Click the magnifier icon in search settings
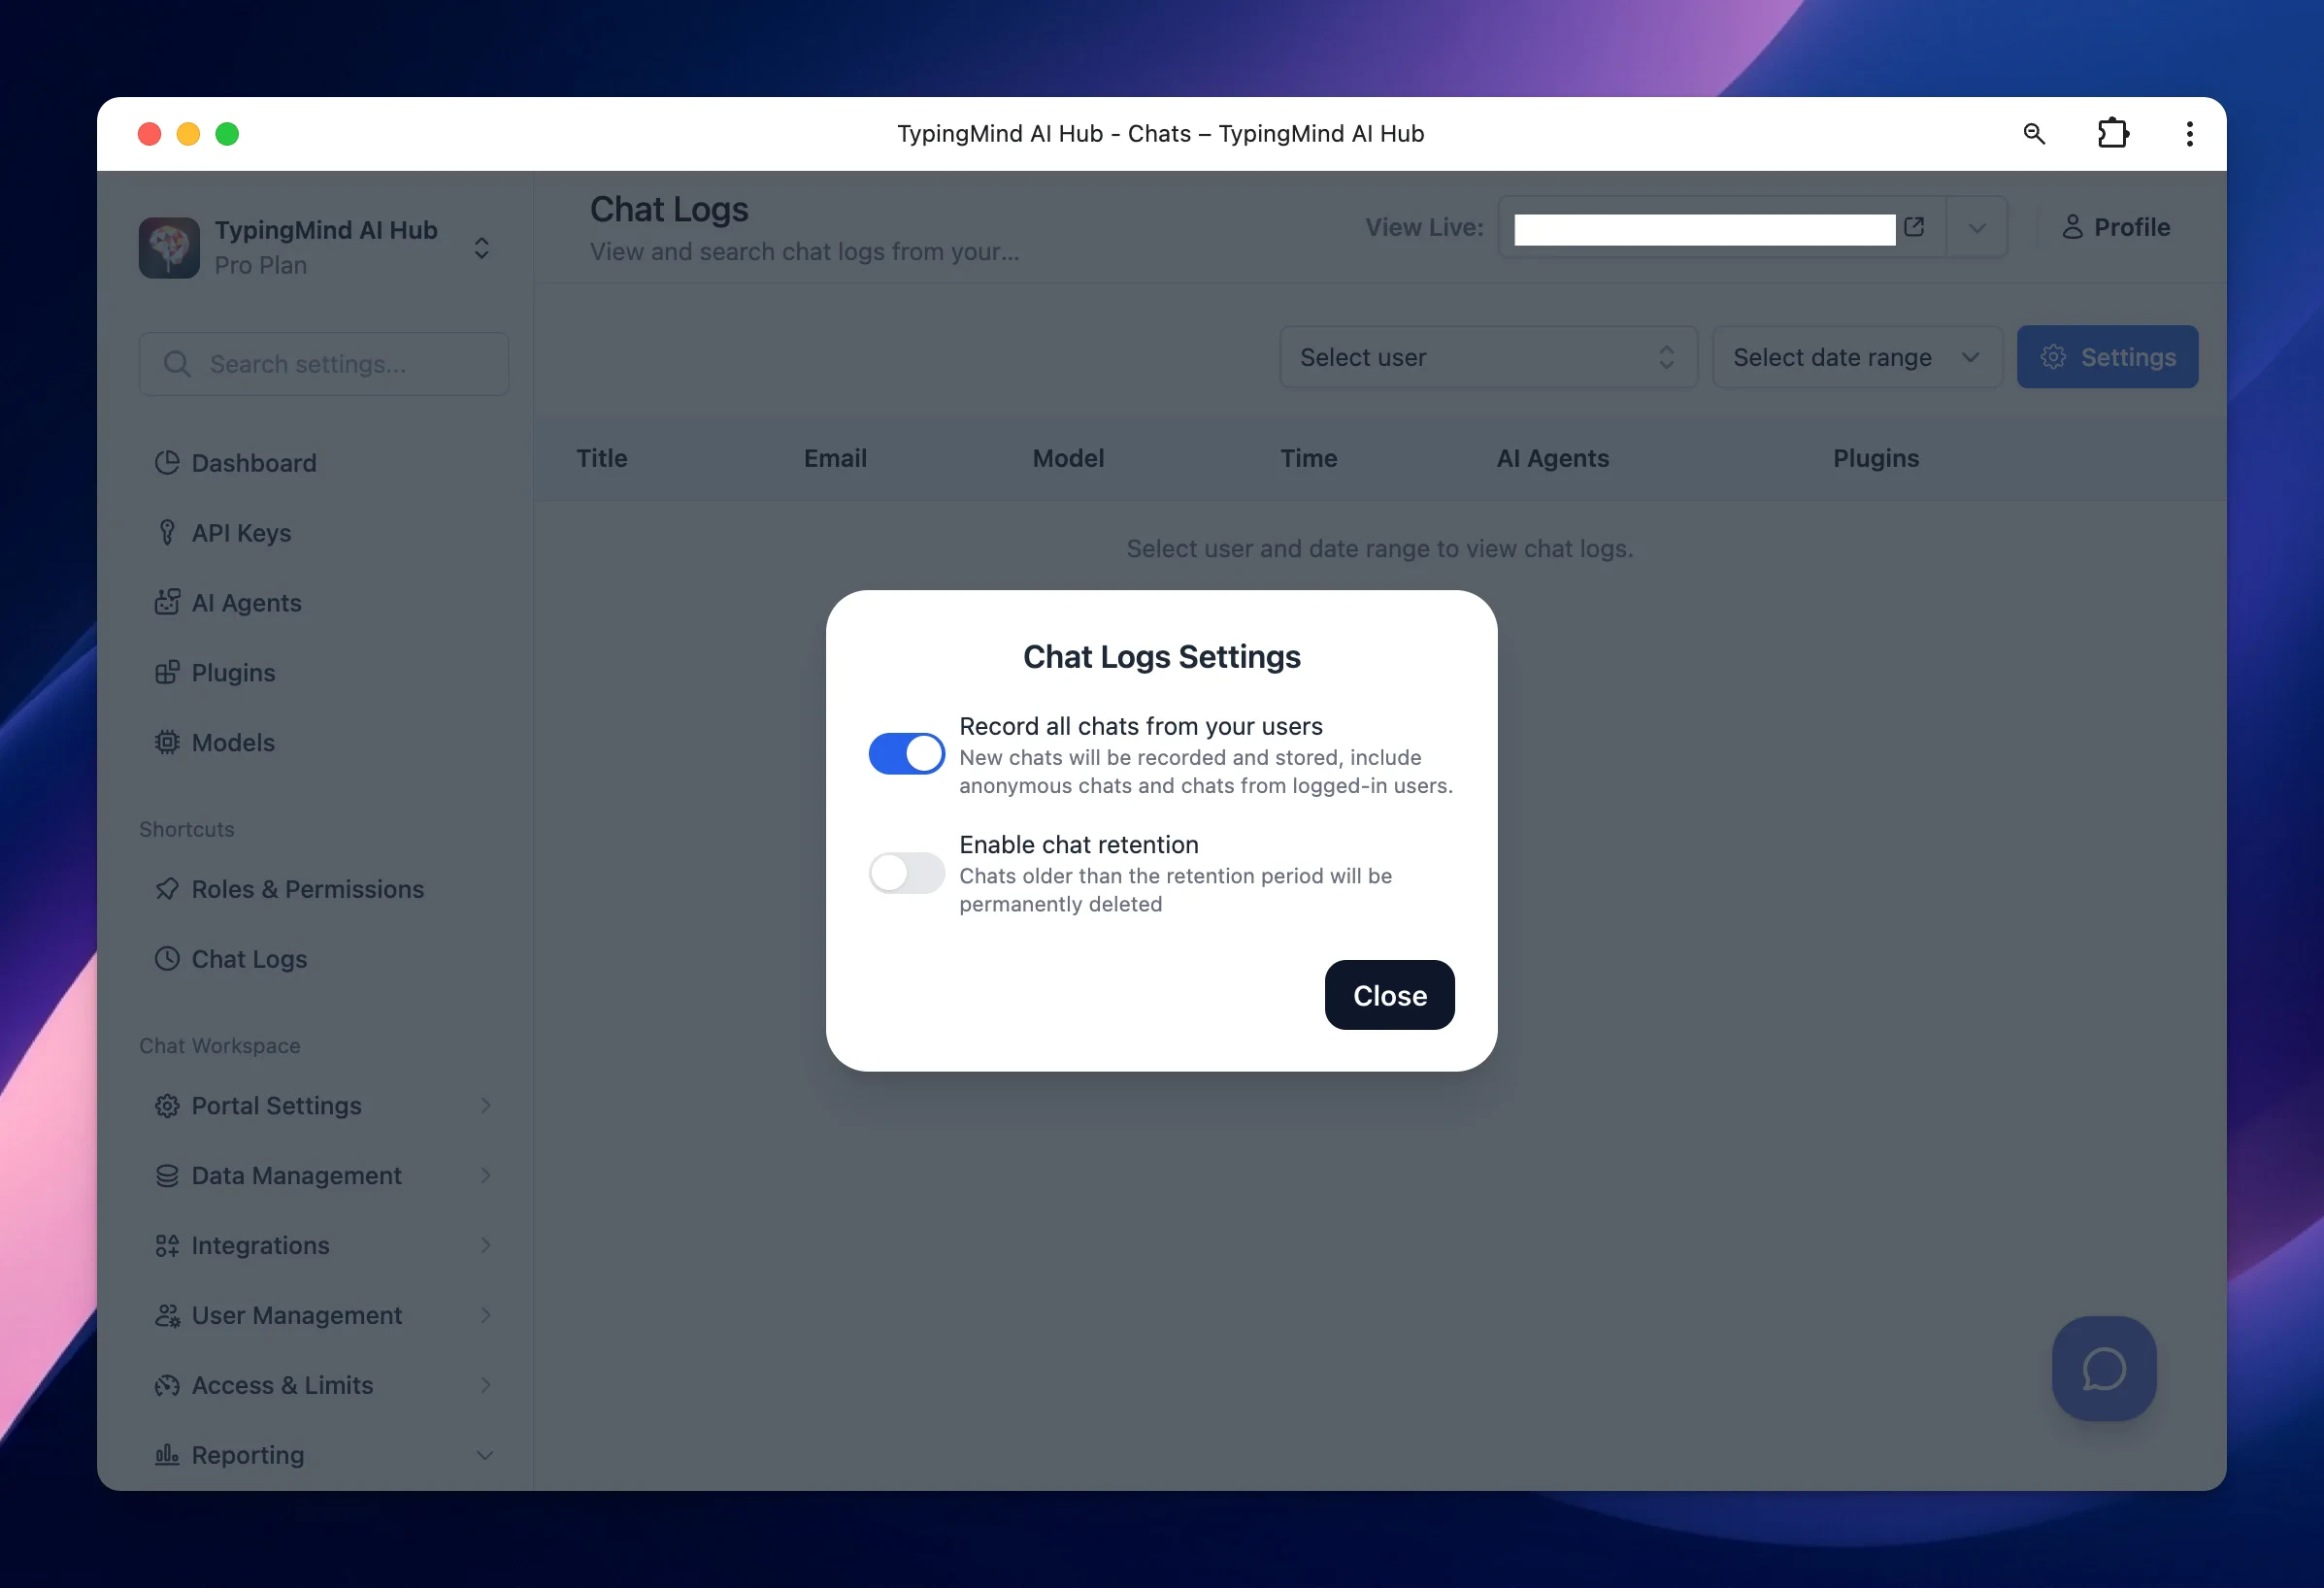 point(177,364)
